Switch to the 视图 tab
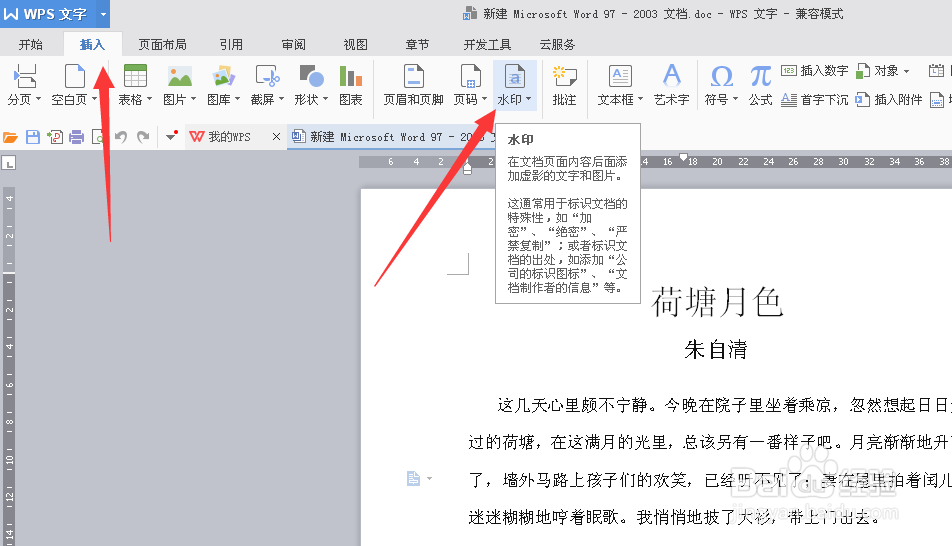The width and height of the screenshot is (952, 546). click(356, 44)
